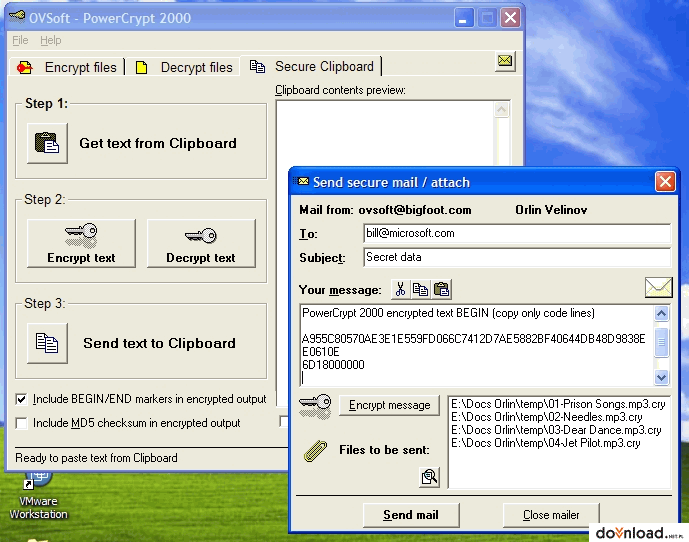Click the large envelope icon beside message

coord(658,287)
